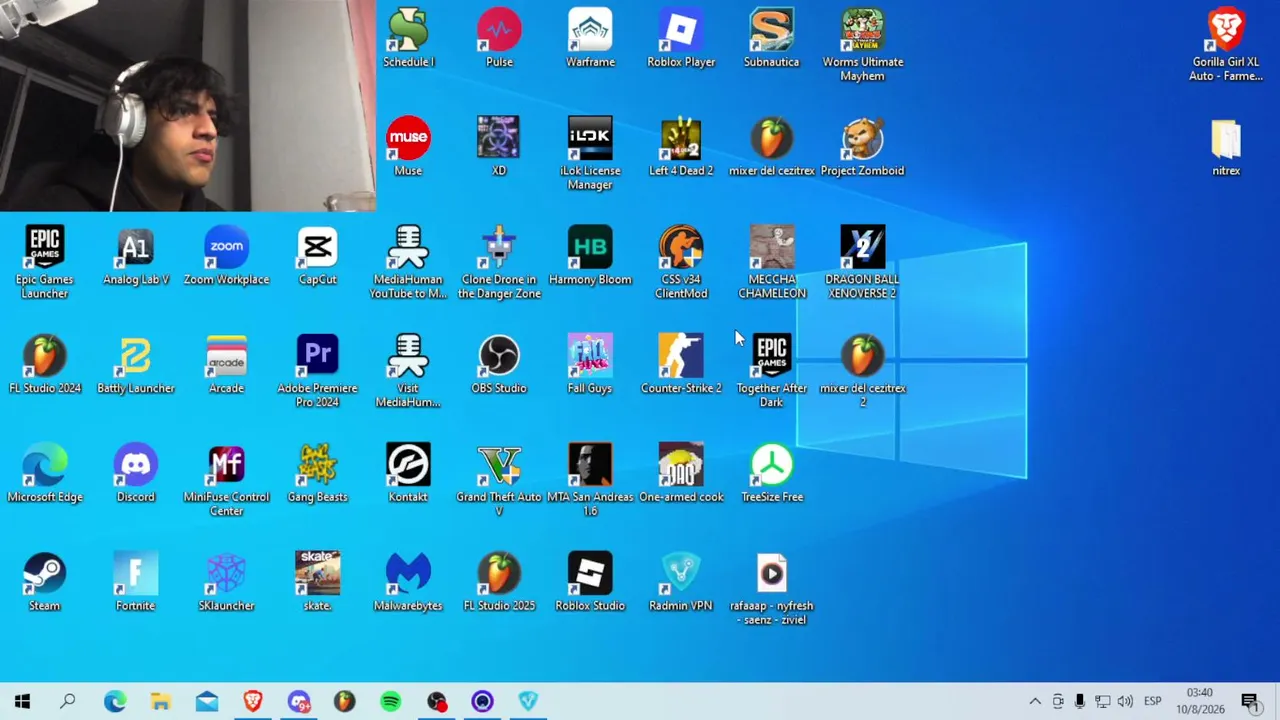Image resolution: width=1280 pixels, height=720 pixels.
Task: Select the Counter-Strike 2 shortcut
Action: point(681,365)
